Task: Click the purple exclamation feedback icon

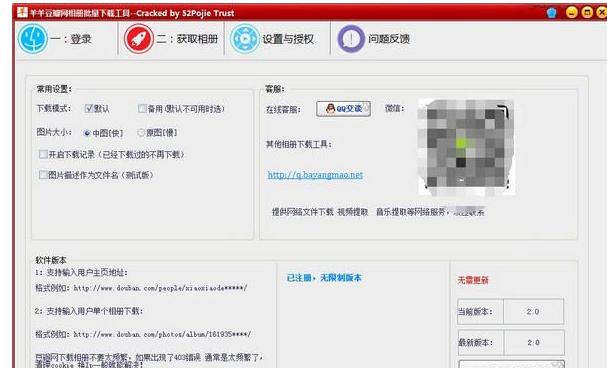Action: pyautogui.click(x=351, y=39)
